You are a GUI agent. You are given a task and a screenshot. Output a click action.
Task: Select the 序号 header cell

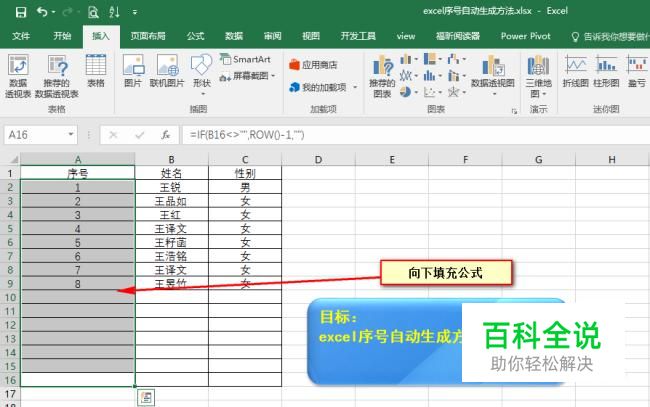pos(78,173)
